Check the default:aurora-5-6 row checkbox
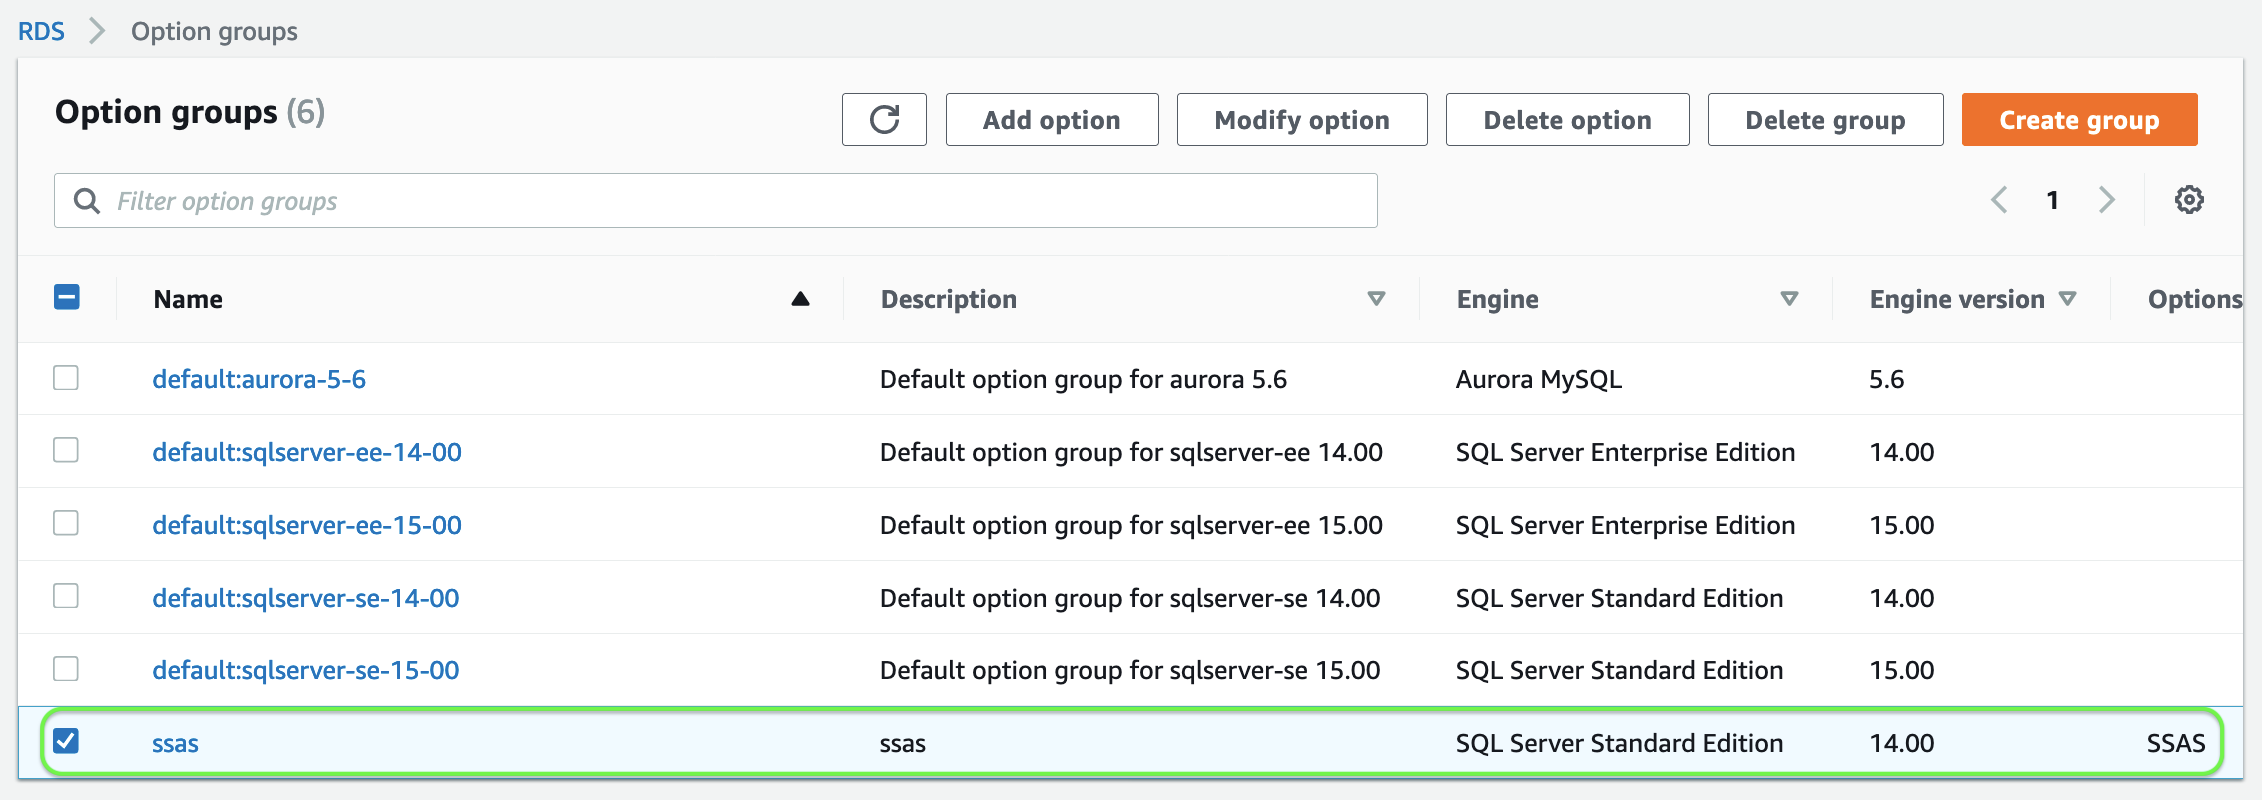 pyautogui.click(x=66, y=378)
